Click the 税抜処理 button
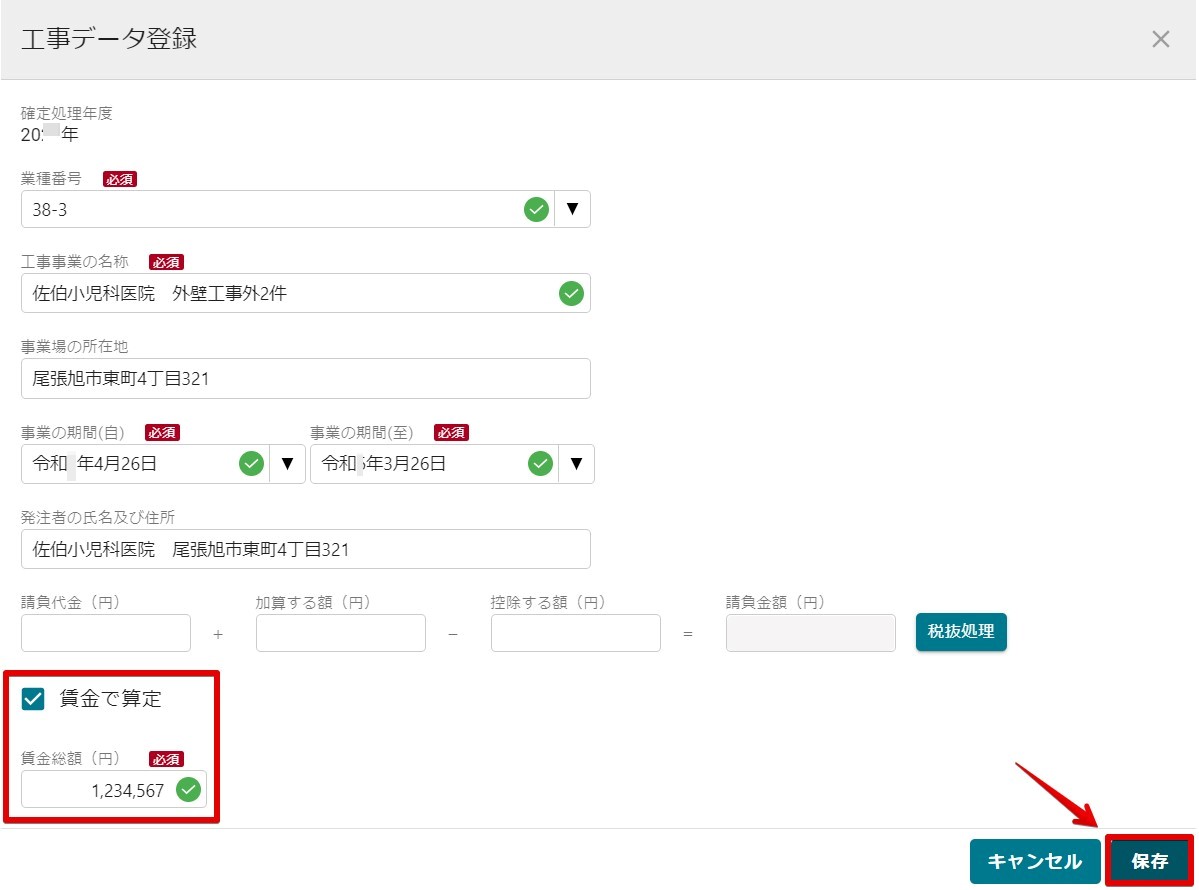1199x890 pixels. coord(961,632)
